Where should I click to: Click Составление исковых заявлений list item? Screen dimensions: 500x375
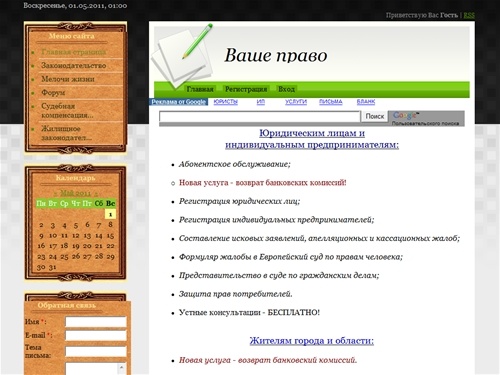pos(319,238)
